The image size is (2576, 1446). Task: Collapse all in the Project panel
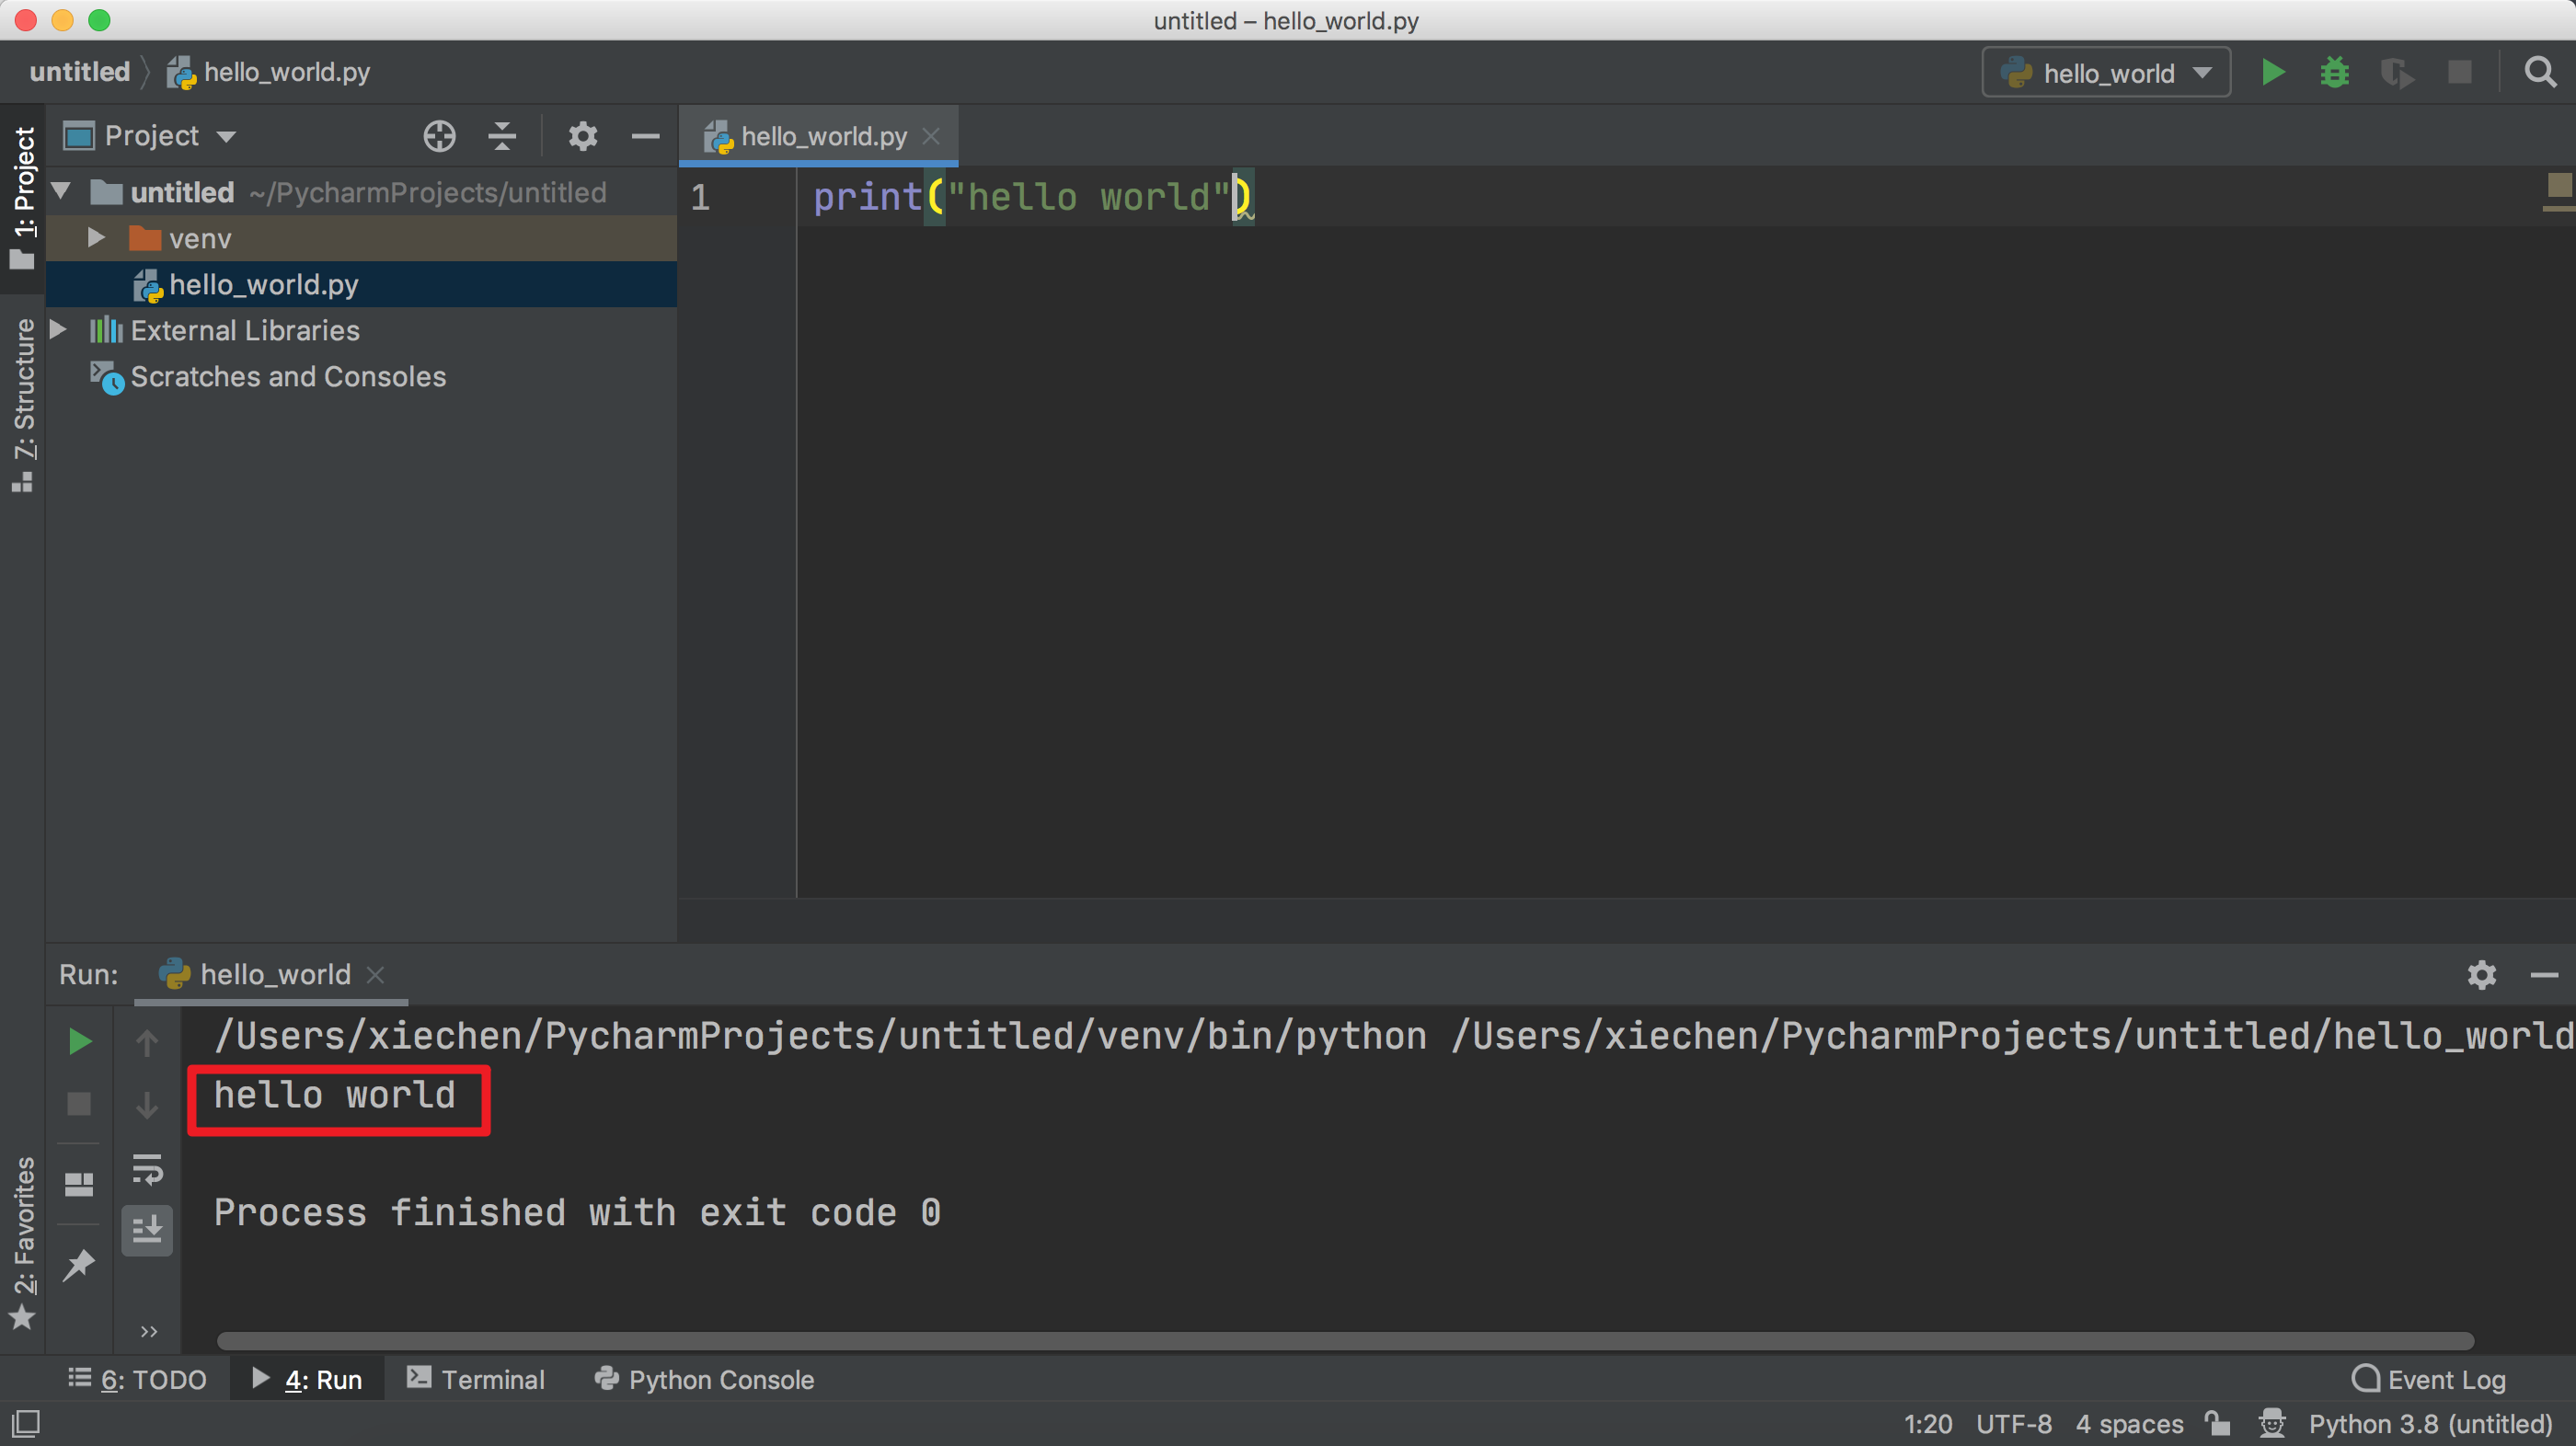502,136
